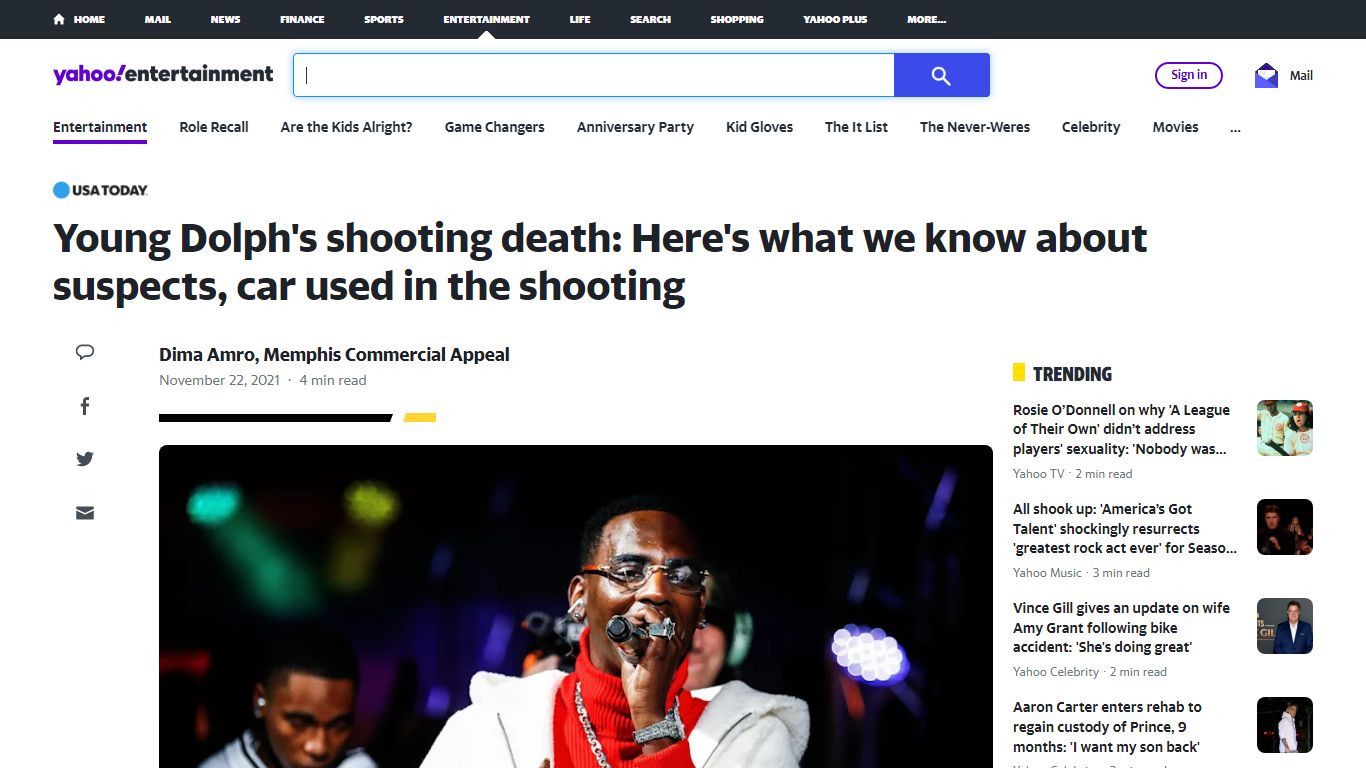Open YAHOO PLUS in the top bar
The width and height of the screenshot is (1366, 768).
(835, 19)
